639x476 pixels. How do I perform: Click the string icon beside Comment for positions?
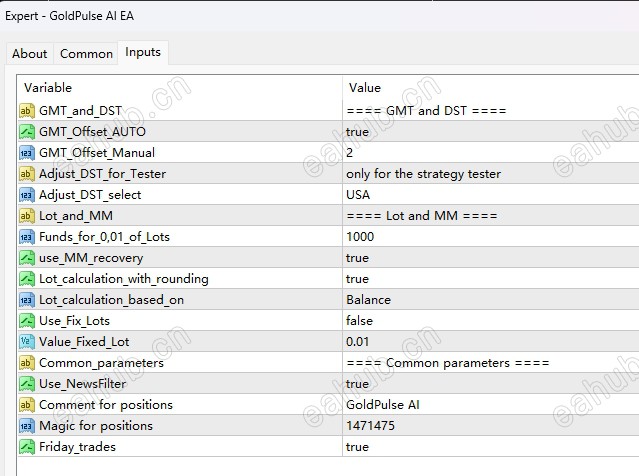26,405
